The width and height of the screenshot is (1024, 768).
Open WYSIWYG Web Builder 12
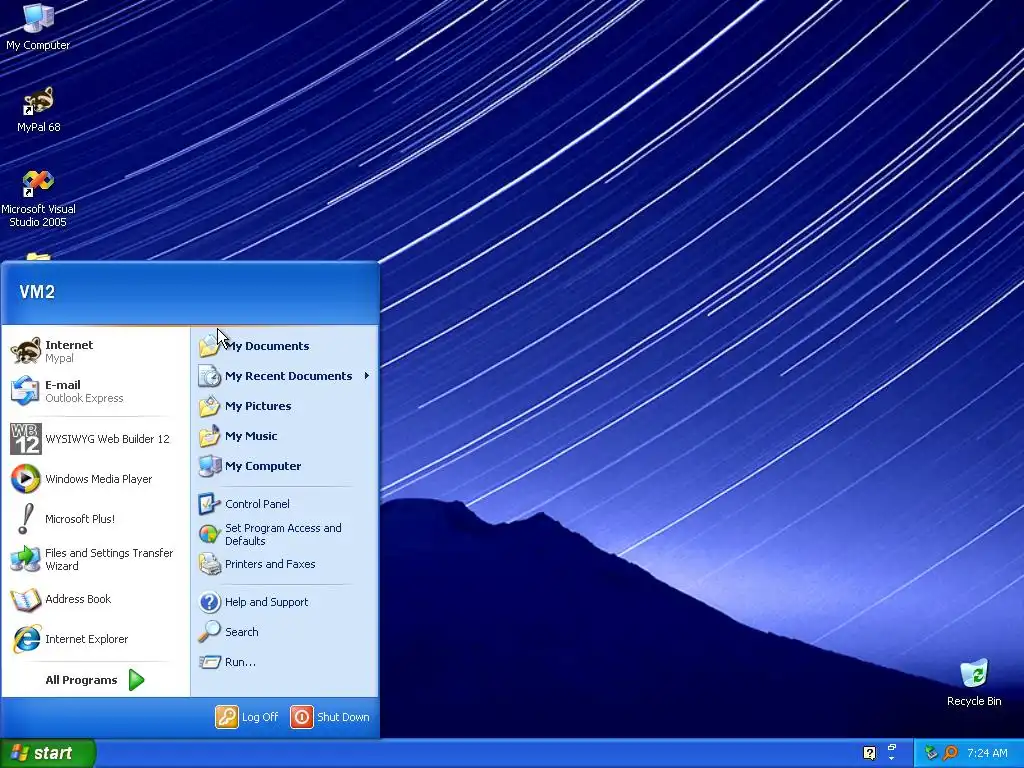click(95, 439)
